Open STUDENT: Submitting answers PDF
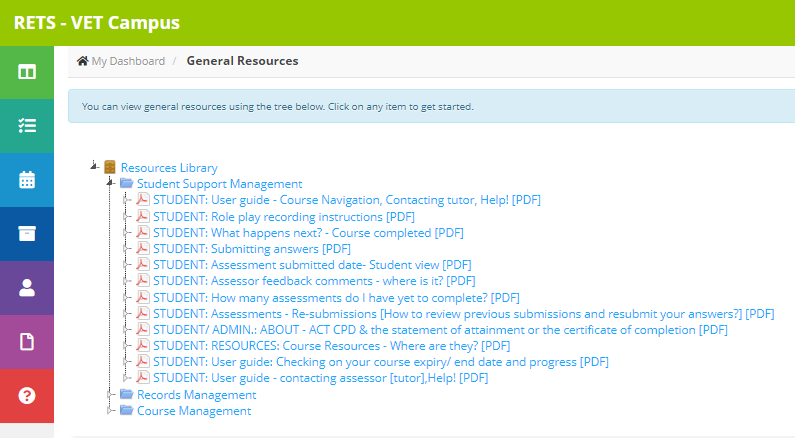Image resolution: width=795 pixels, height=438 pixels. (252, 249)
